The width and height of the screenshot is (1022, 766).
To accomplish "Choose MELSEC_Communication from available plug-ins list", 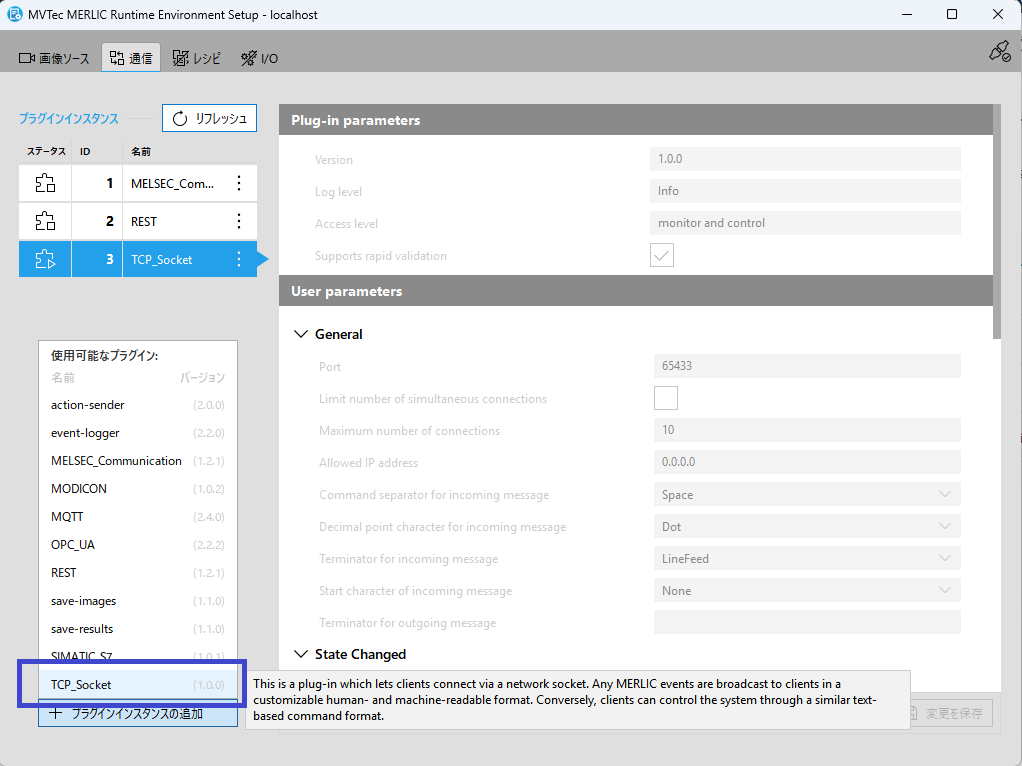I will pyautogui.click(x=138, y=461).
